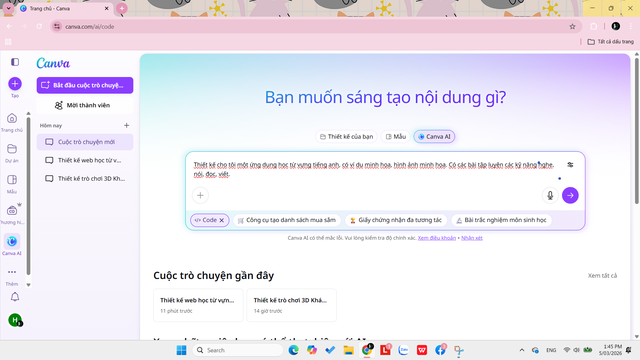Open recent card Thiết kế web học từ vựn...

[x=198, y=305]
